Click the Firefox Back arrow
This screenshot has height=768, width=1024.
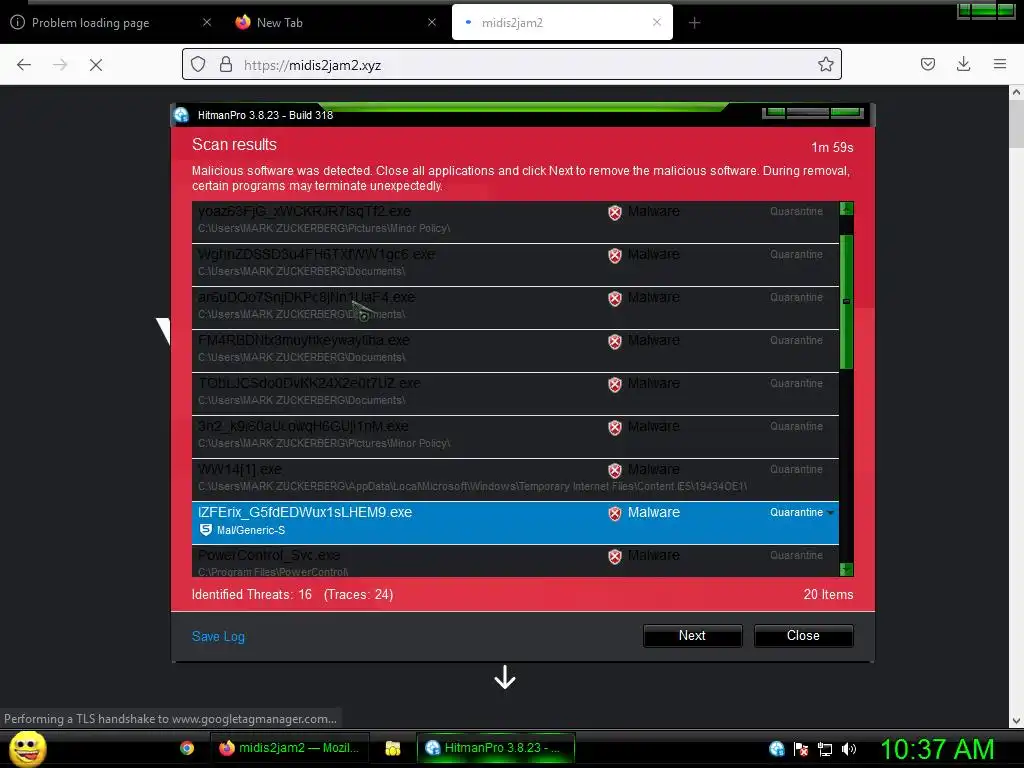pos(24,65)
